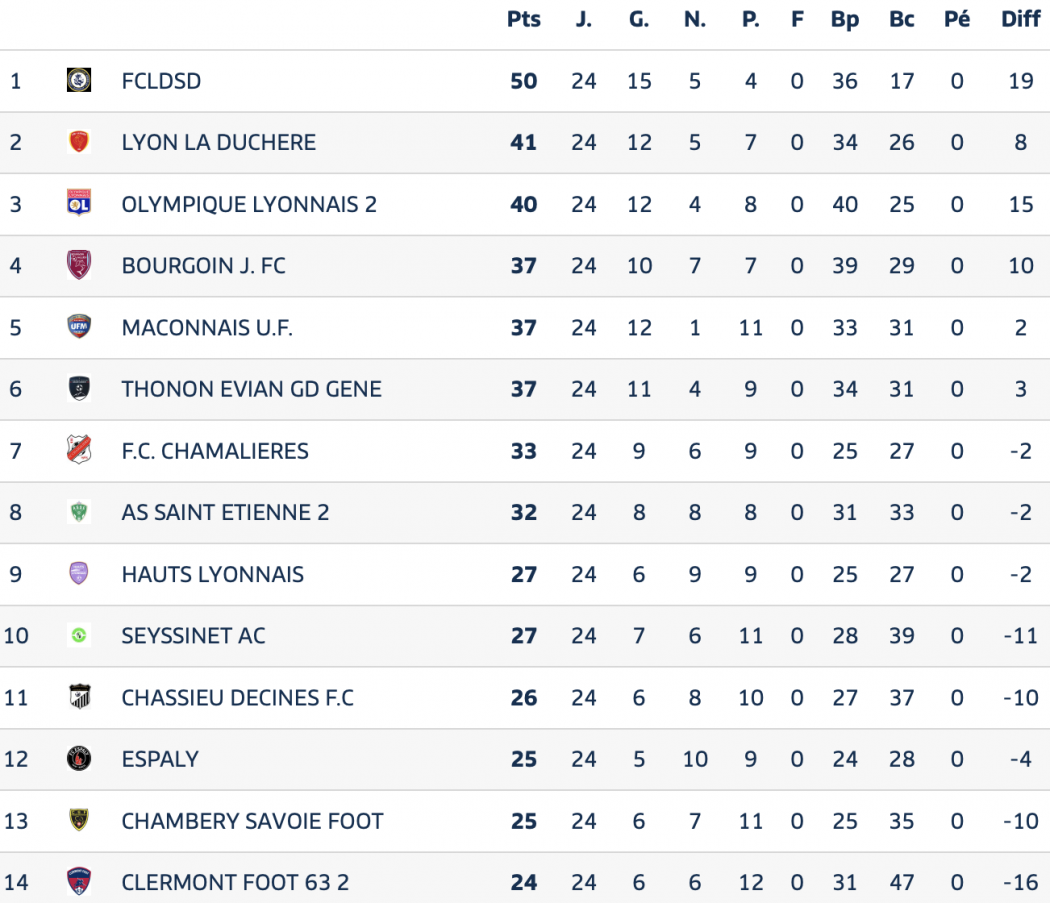This screenshot has height=903, width=1050.
Task: Open the CHAMBERY SAVOIE FOOT team link
Action: pos(252,821)
